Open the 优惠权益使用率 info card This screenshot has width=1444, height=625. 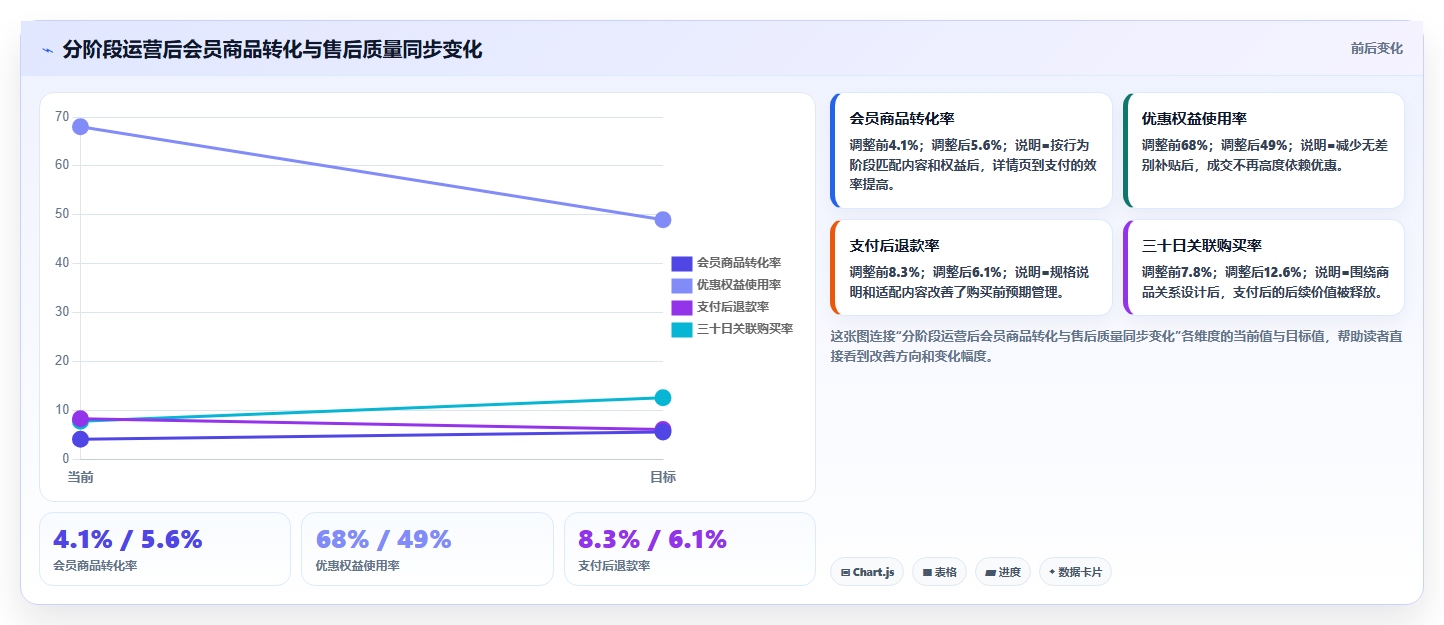coord(1263,150)
